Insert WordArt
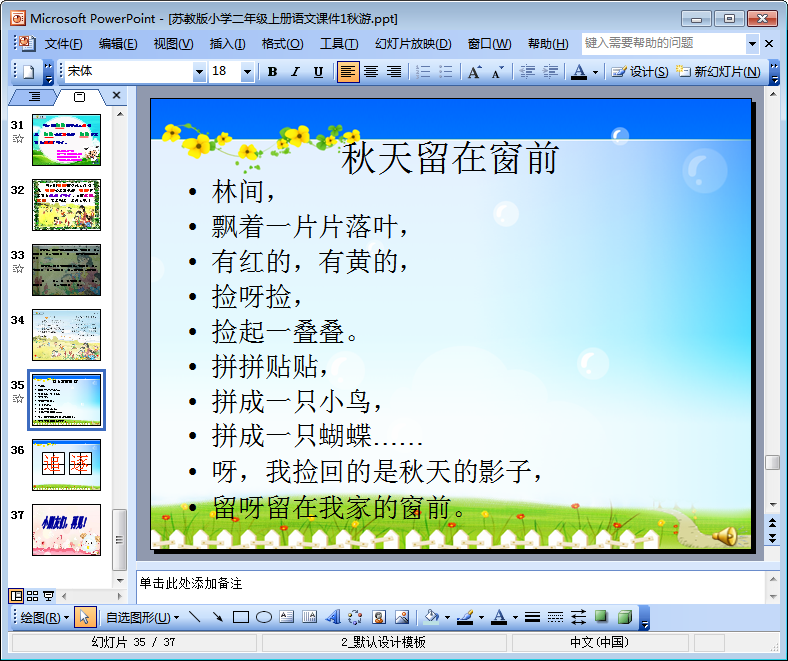The image size is (788, 661). [x=333, y=617]
